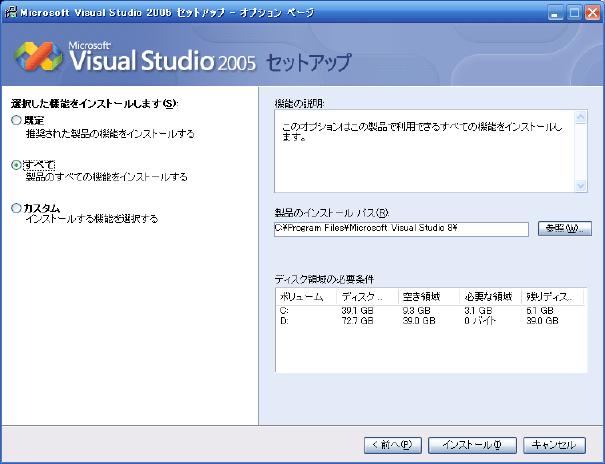Click the 3.1 GB required space cell
This screenshot has width=605, height=464.
click(x=478, y=310)
